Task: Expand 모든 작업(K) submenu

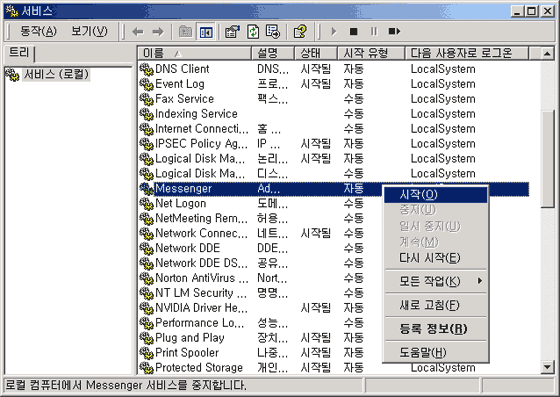Action: tap(436, 281)
